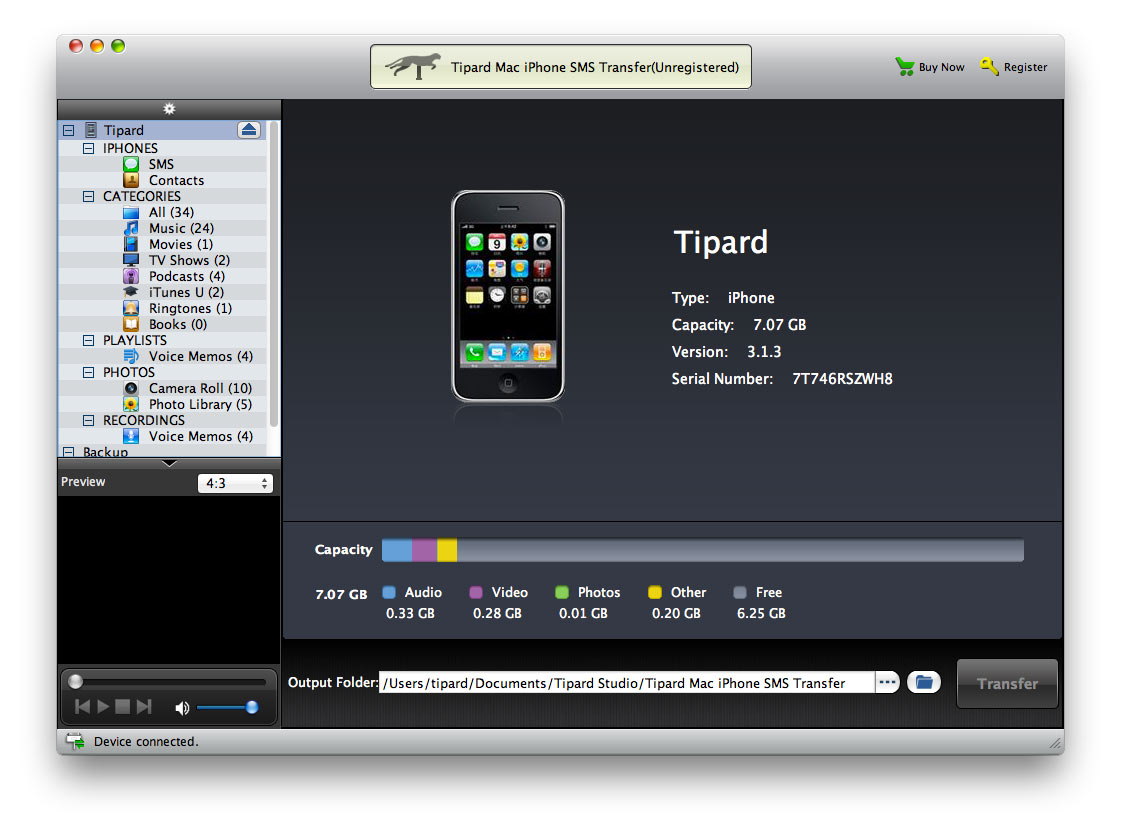Click the eject icon next to Tipard device
Screen dimensions: 1121x834
tap(249, 129)
